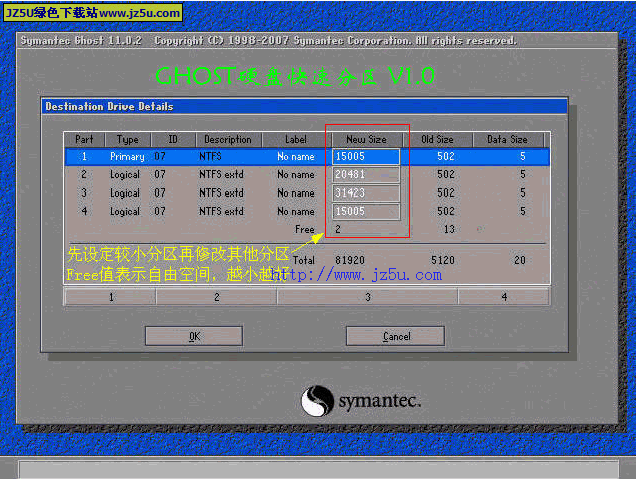Click the Old Size column header
The image size is (636, 479).
coord(437,140)
